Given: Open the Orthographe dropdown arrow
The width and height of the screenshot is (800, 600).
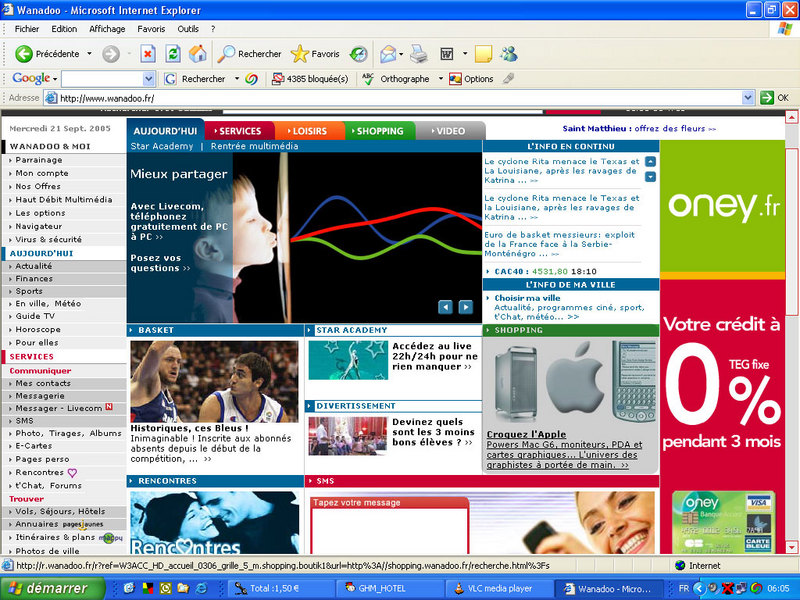Looking at the screenshot, I should click(441, 79).
